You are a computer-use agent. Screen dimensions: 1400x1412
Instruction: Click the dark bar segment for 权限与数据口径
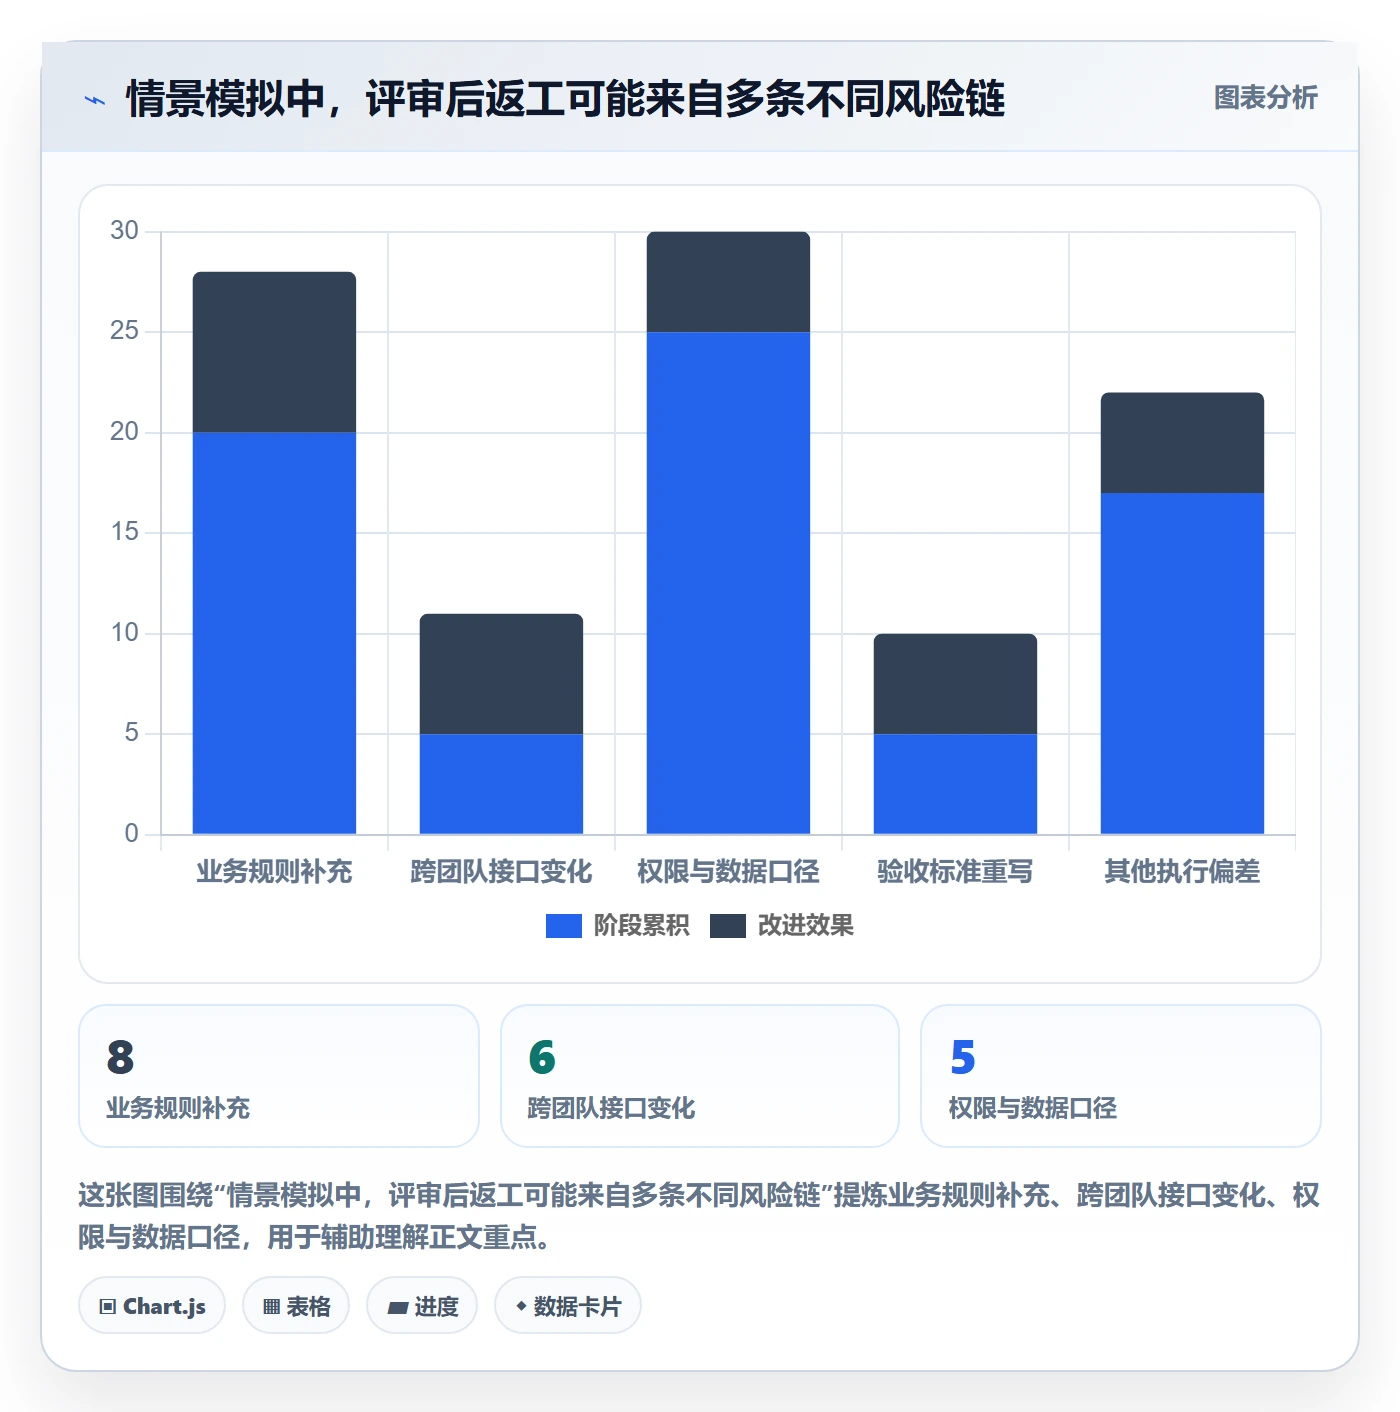728,282
